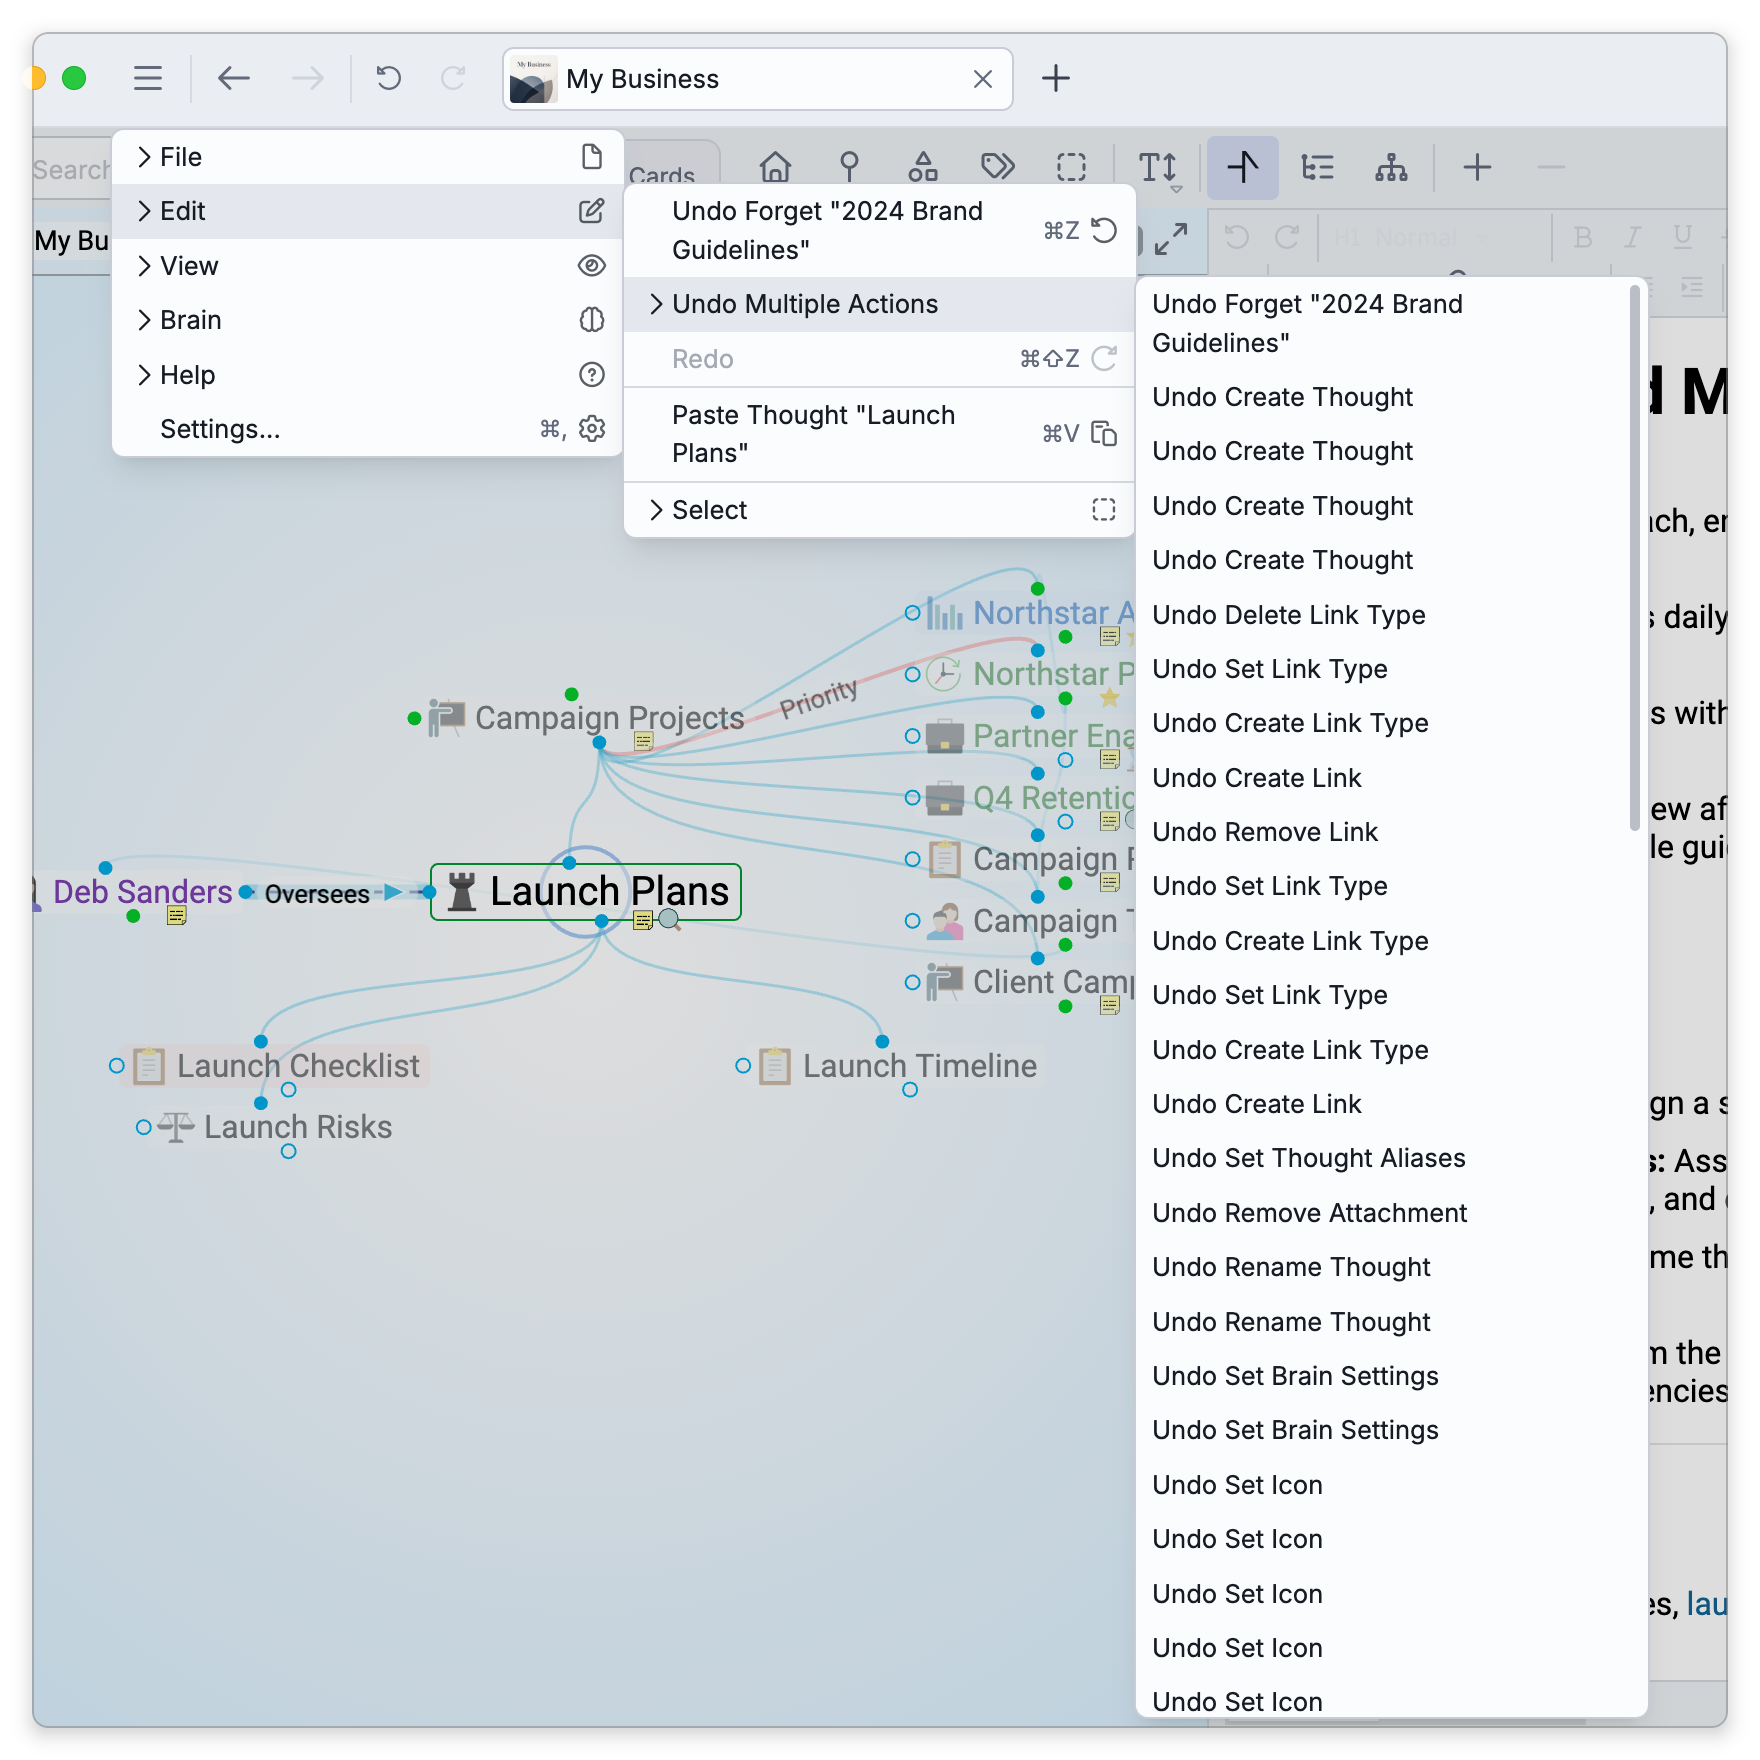Click the Selection dashed-box toolbar icon
This screenshot has height=1760, width=1760.
tap(1071, 167)
